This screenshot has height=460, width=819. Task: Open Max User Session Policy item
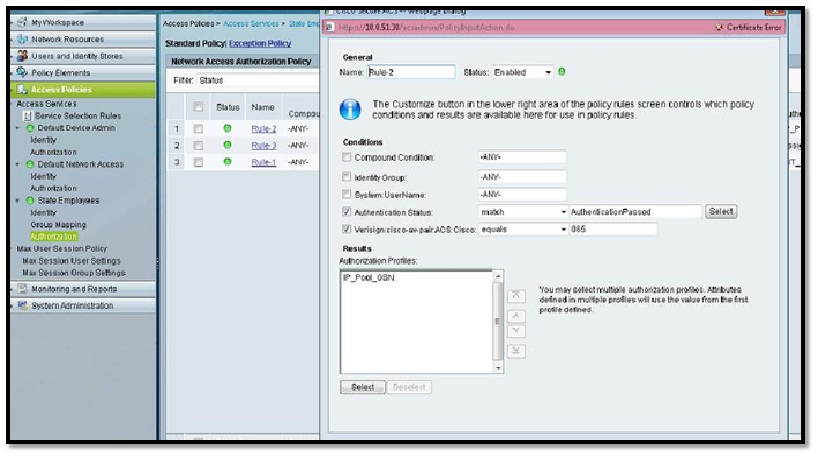(x=62, y=249)
